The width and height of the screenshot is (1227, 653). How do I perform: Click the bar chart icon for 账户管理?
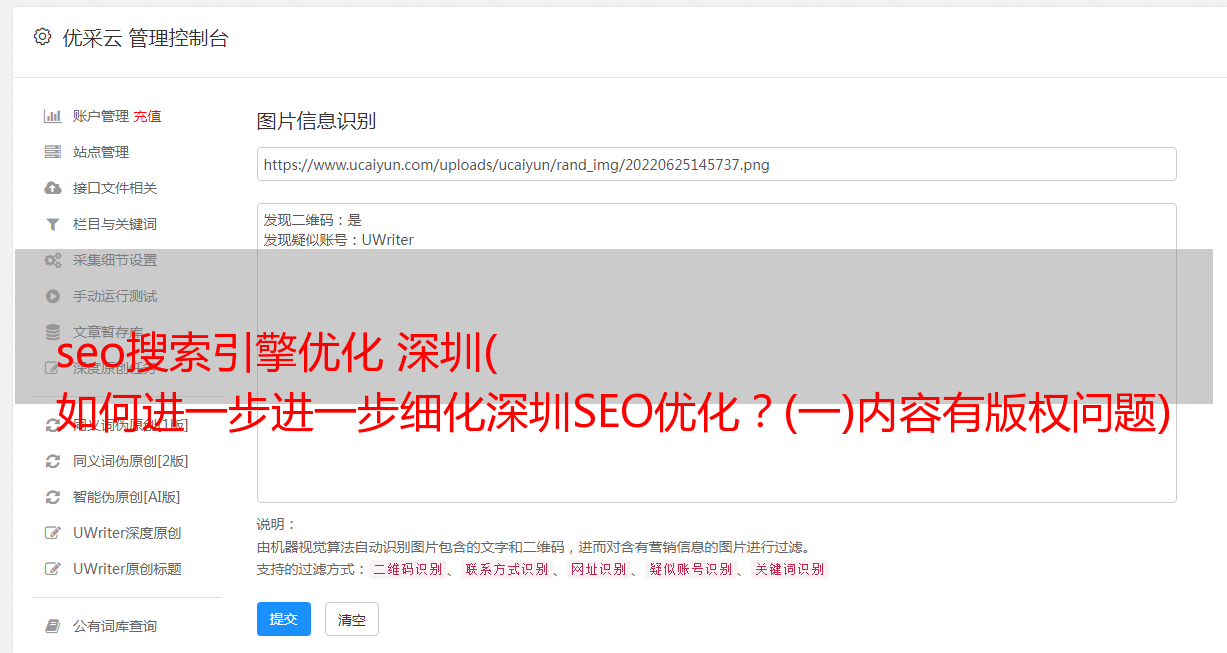53,116
